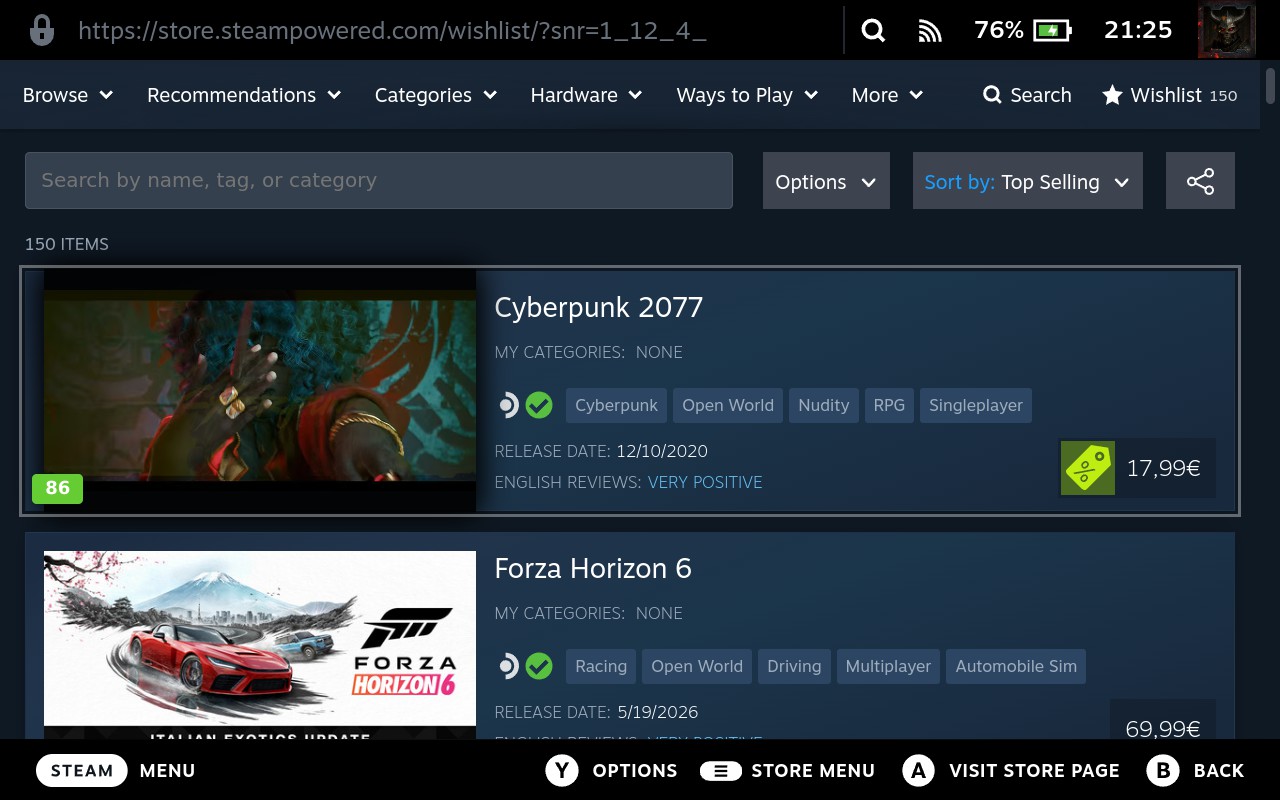The height and width of the screenshot is (800, 1280).
Task: Select the Nudity tag
Action: tap(824, 405)
